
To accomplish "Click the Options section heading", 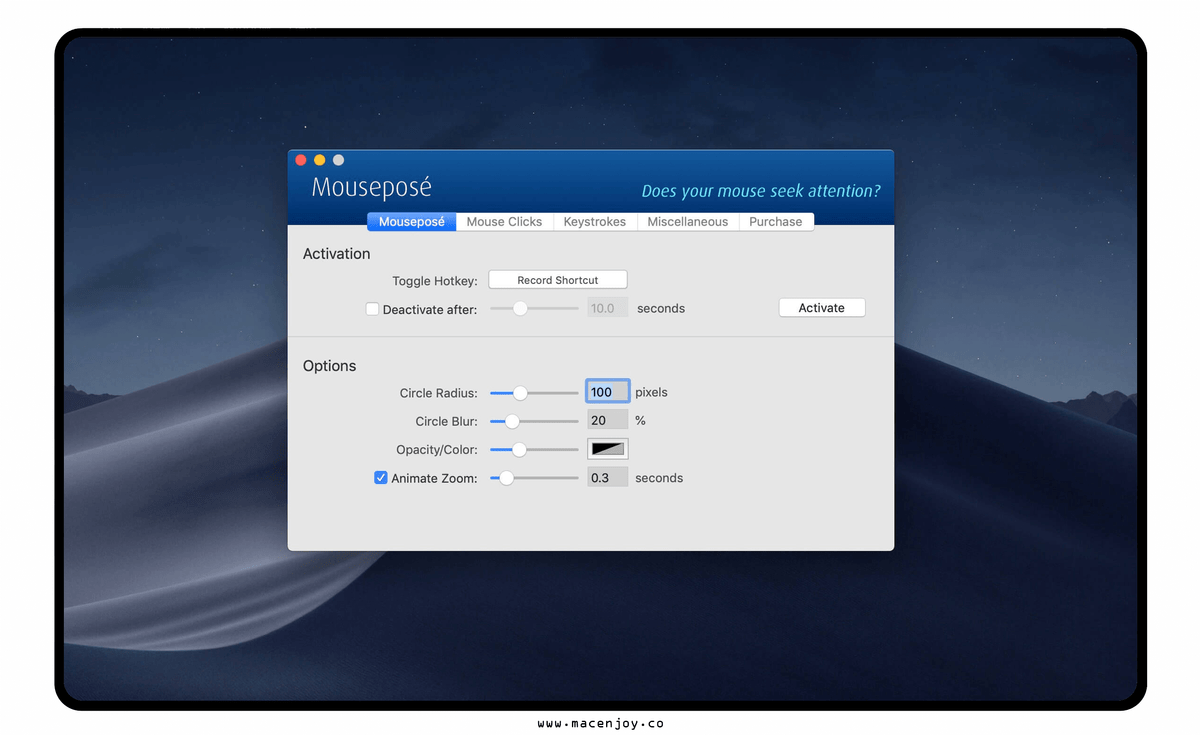I will point(330,366).
